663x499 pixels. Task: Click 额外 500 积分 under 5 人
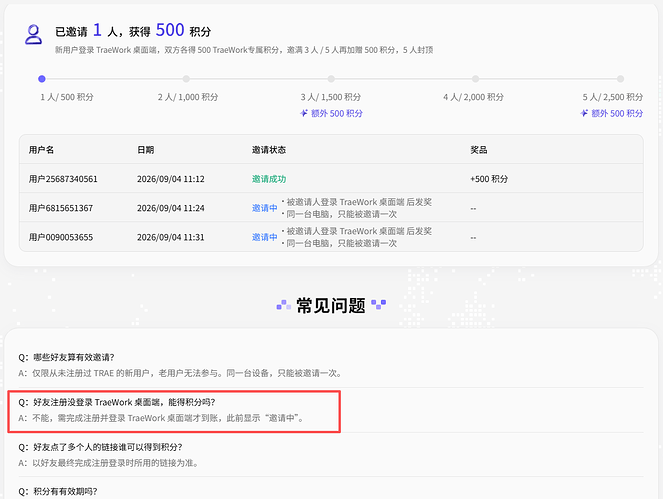click(x=617, y=113)
